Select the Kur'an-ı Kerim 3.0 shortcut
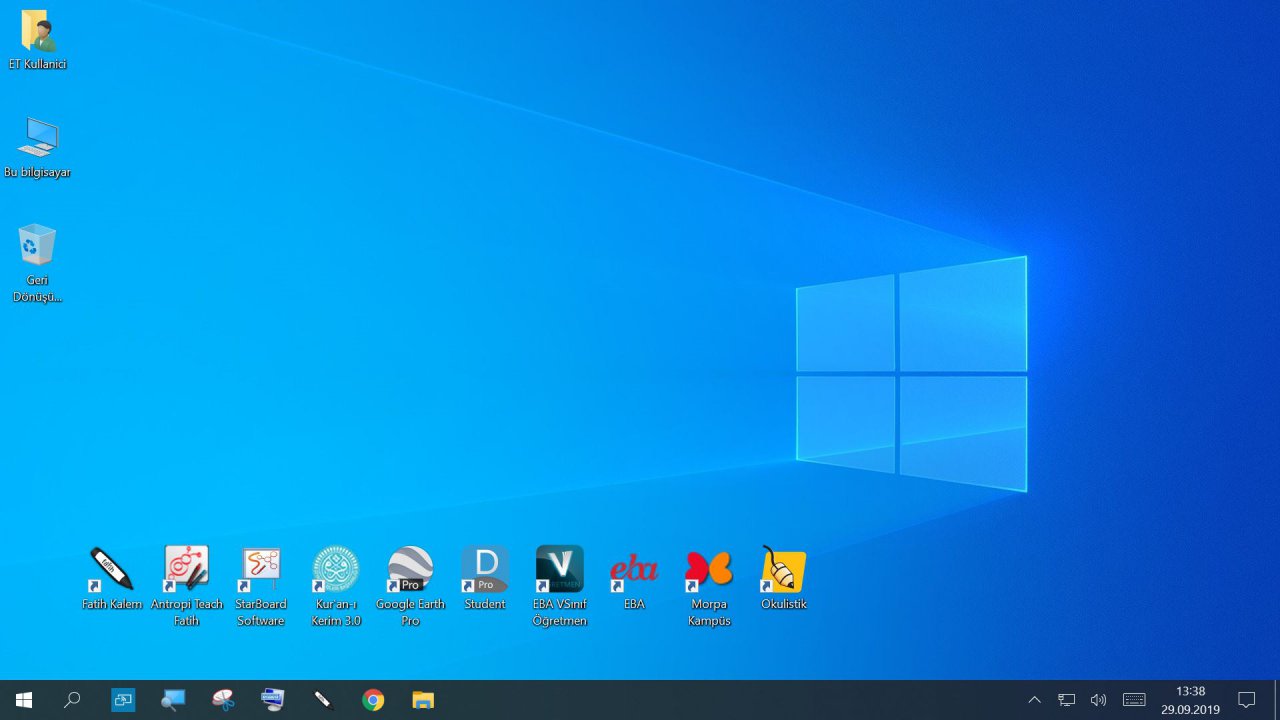Image resolution: width=1280 pixels, height=720 pixels. [335, 570]
